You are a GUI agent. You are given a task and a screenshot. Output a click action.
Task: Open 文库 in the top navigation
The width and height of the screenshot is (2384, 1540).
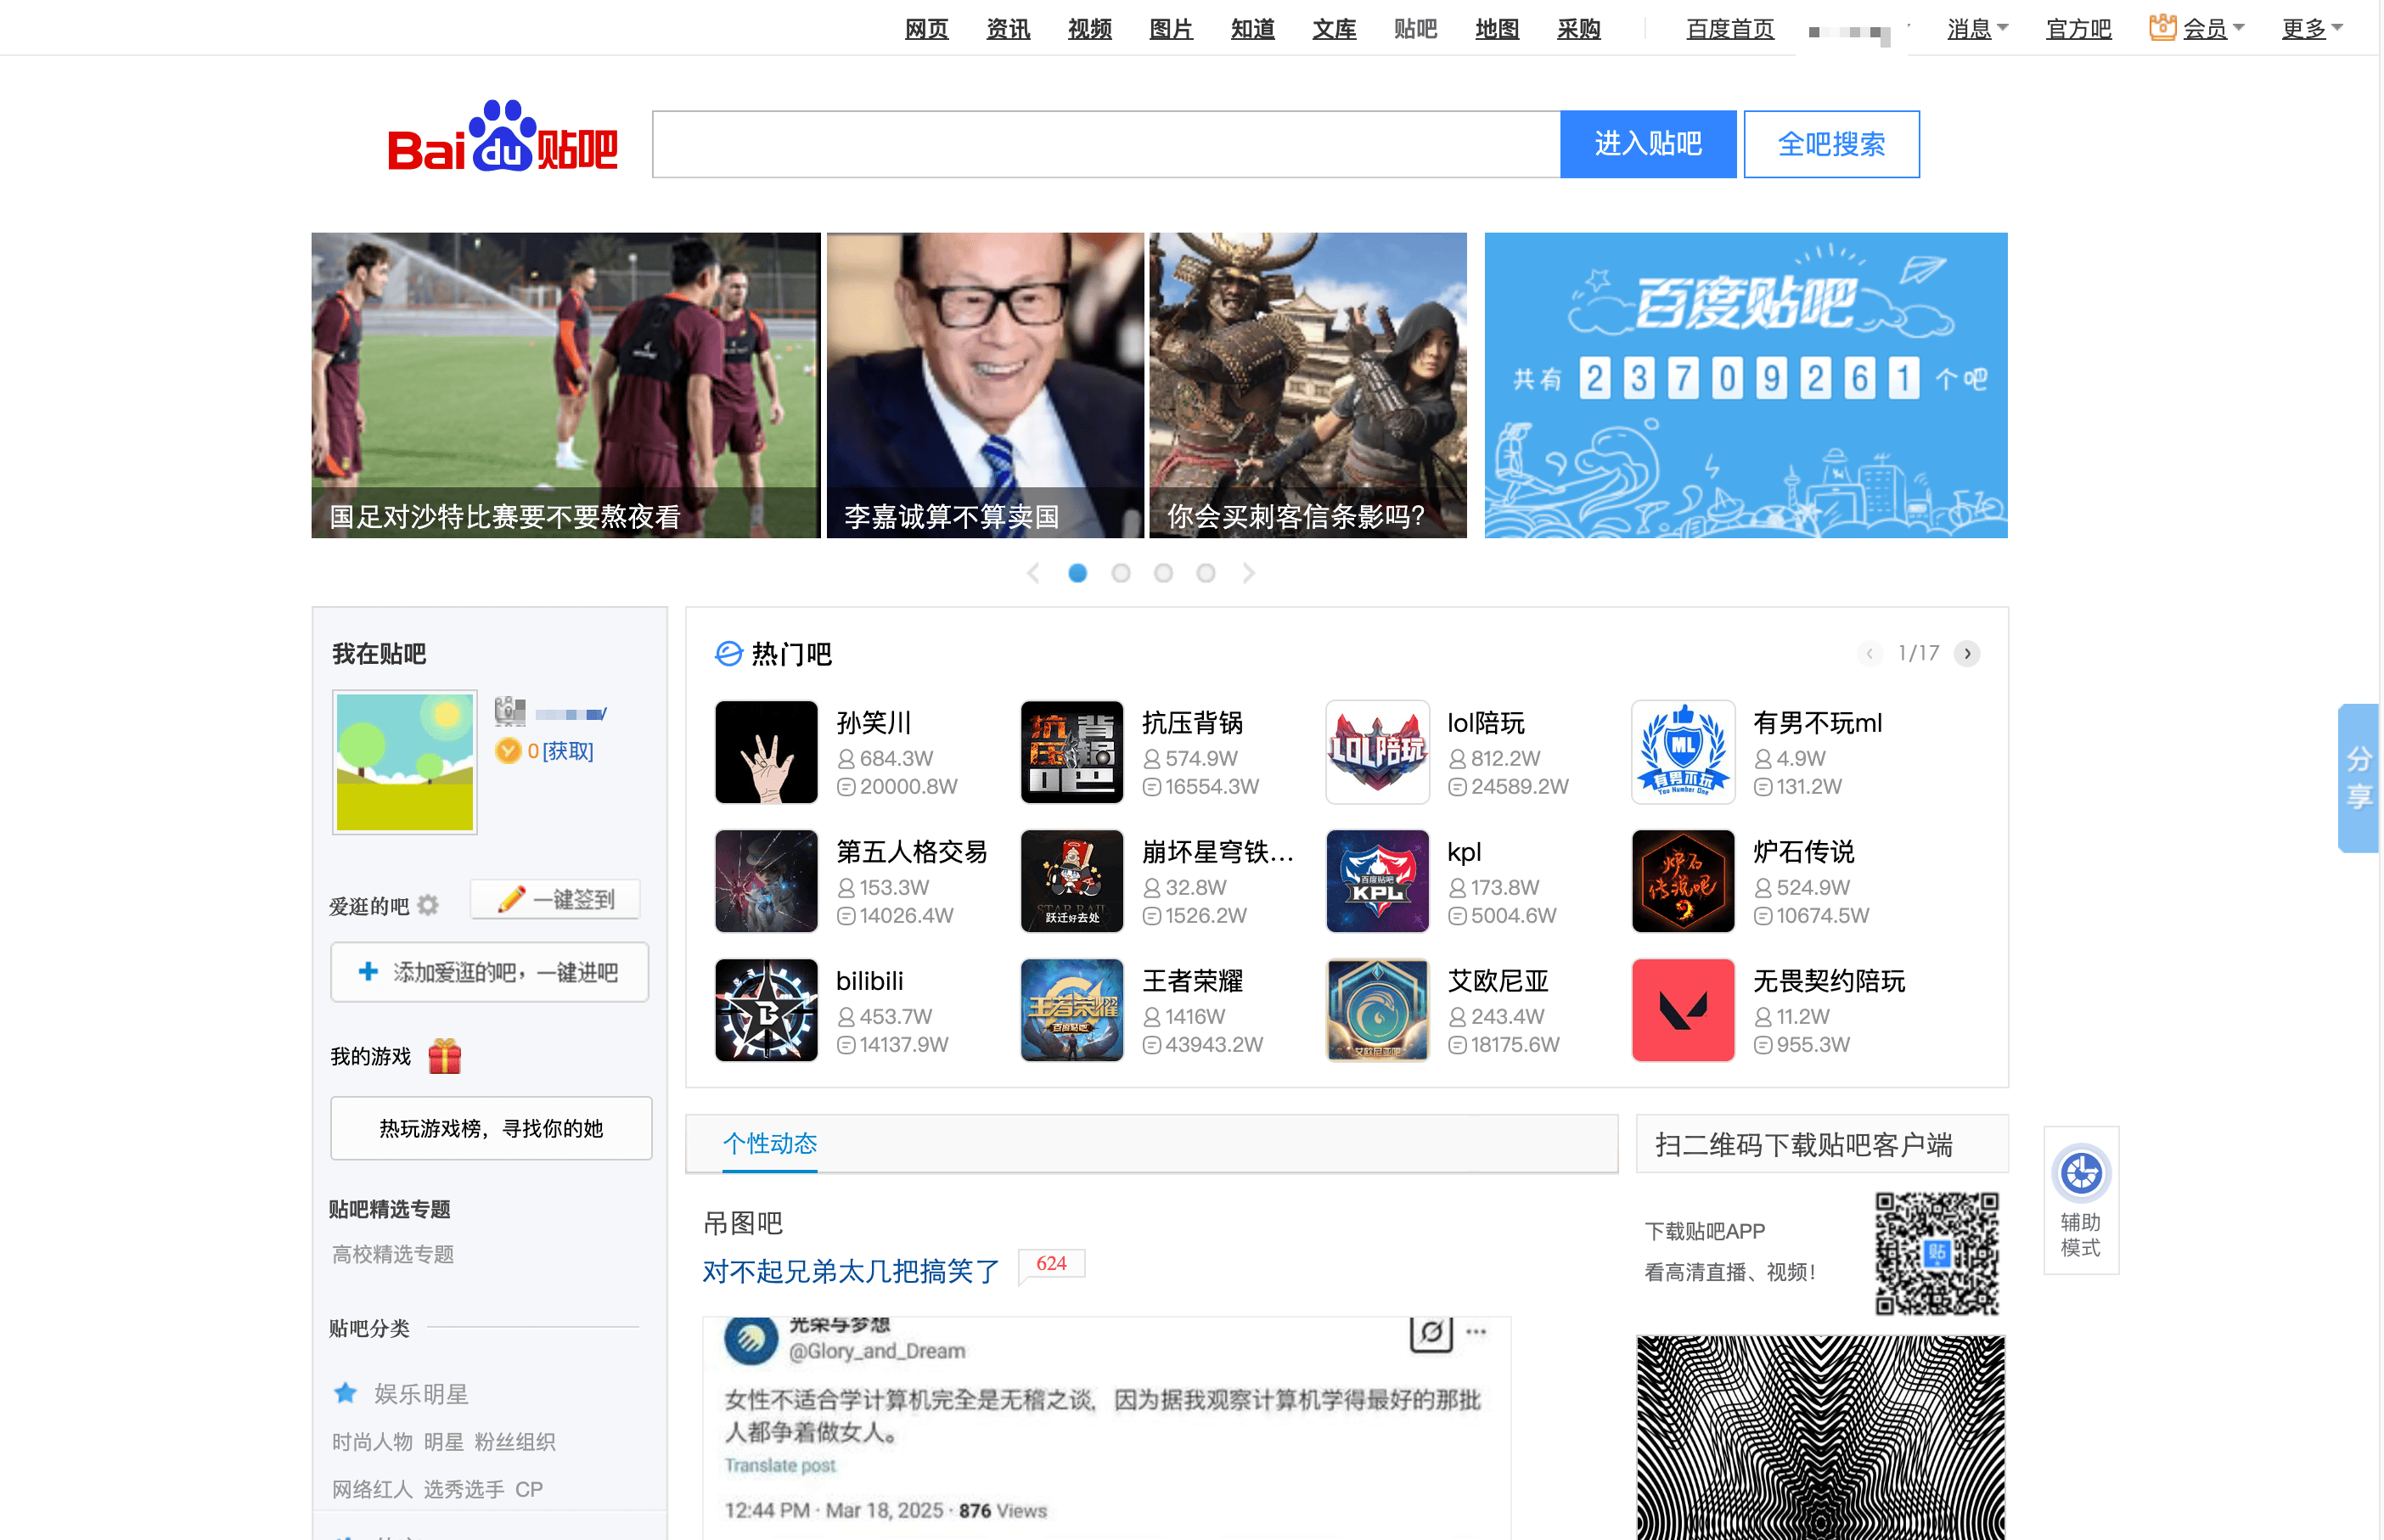pos(1334,29)
